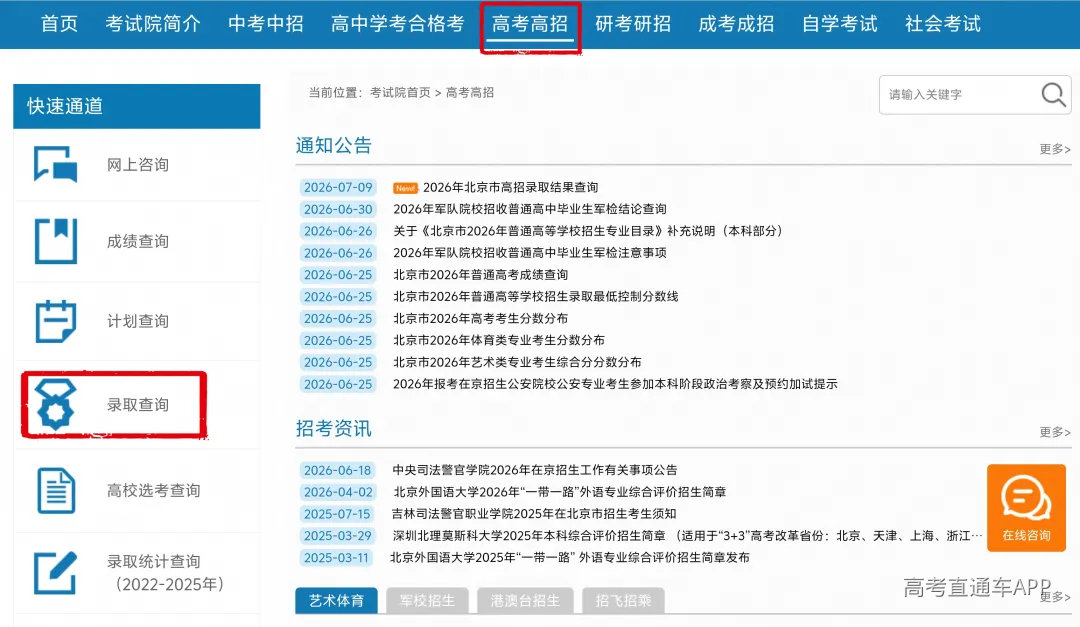This screenshot has height=627, width=1080.
Task: Click the 2025-07-15 date label
Action: pyautogui.click(x=338, y=514)
